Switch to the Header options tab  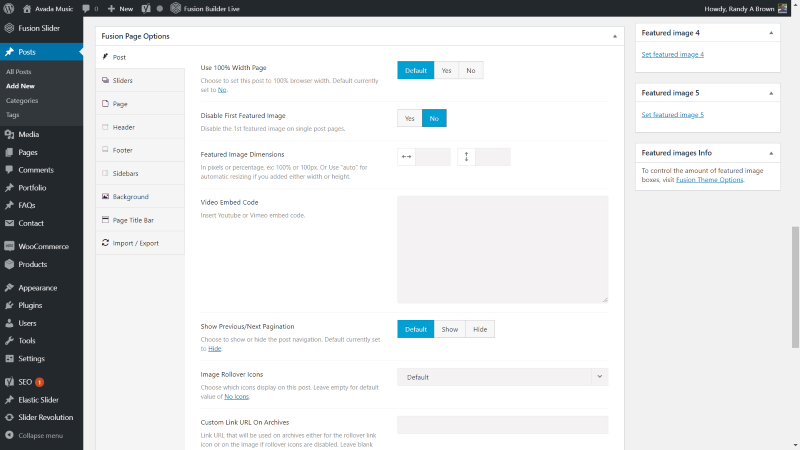140,127
